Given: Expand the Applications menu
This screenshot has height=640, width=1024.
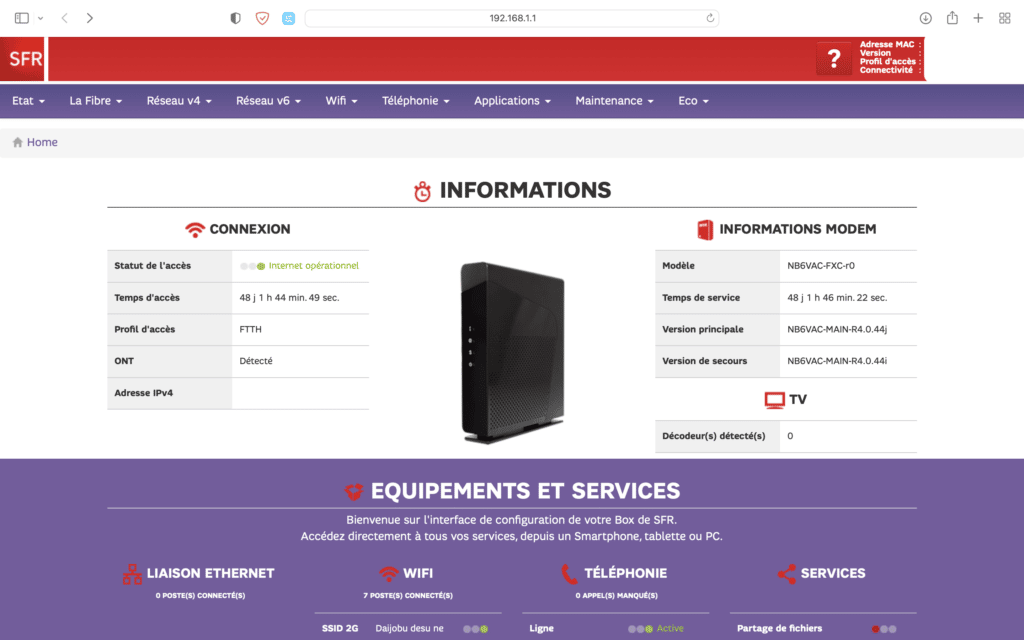Looking at the screenshot, I should [513, 101].
